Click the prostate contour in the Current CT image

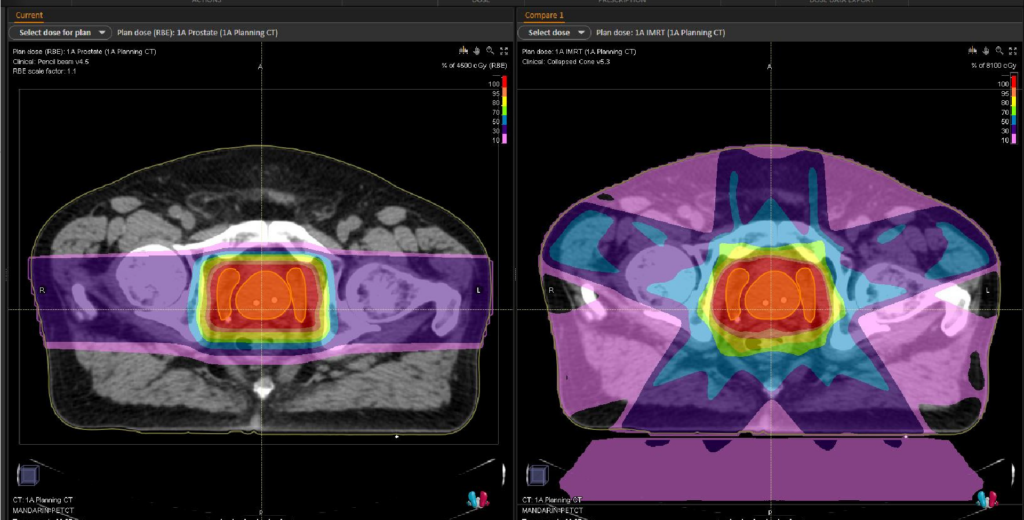262,295
